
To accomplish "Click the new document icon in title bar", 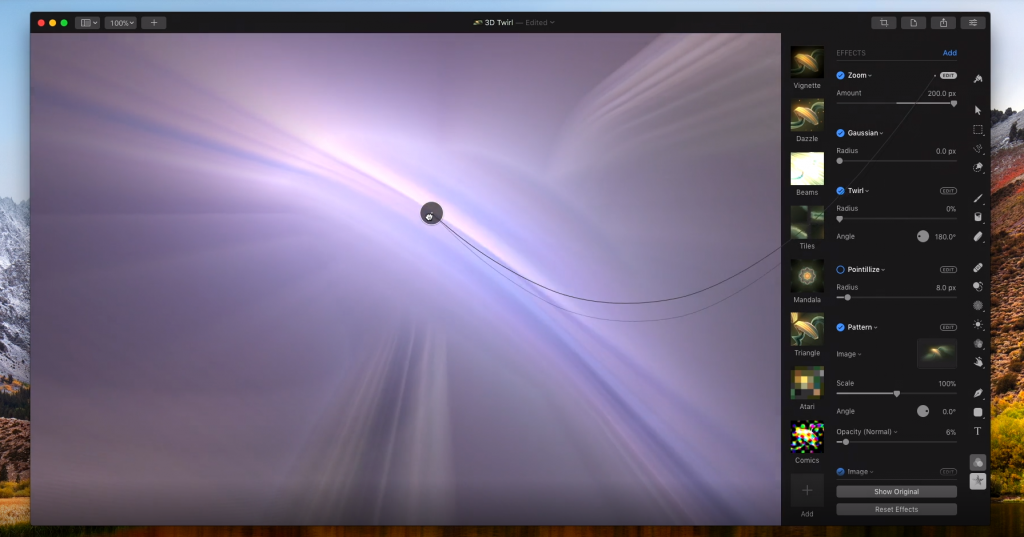I will [x=914, y=23].
